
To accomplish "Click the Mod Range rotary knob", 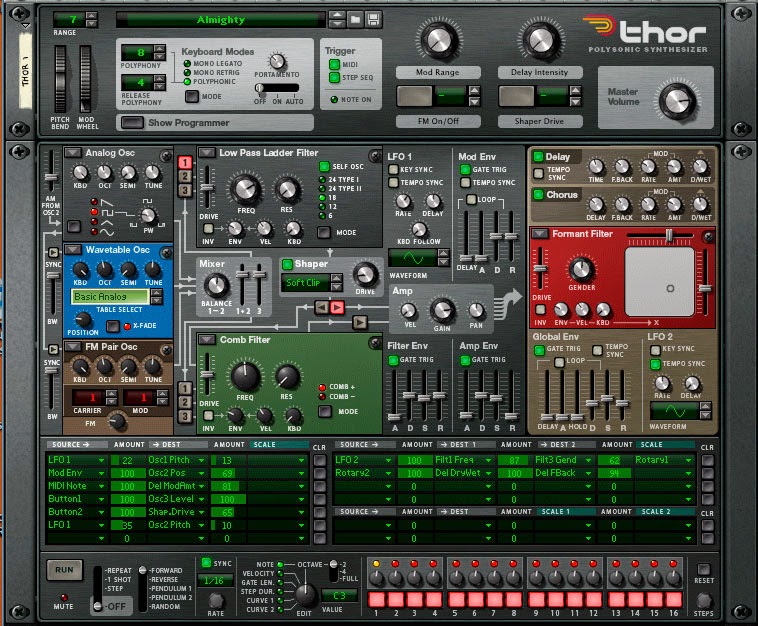I will point(439,40).
